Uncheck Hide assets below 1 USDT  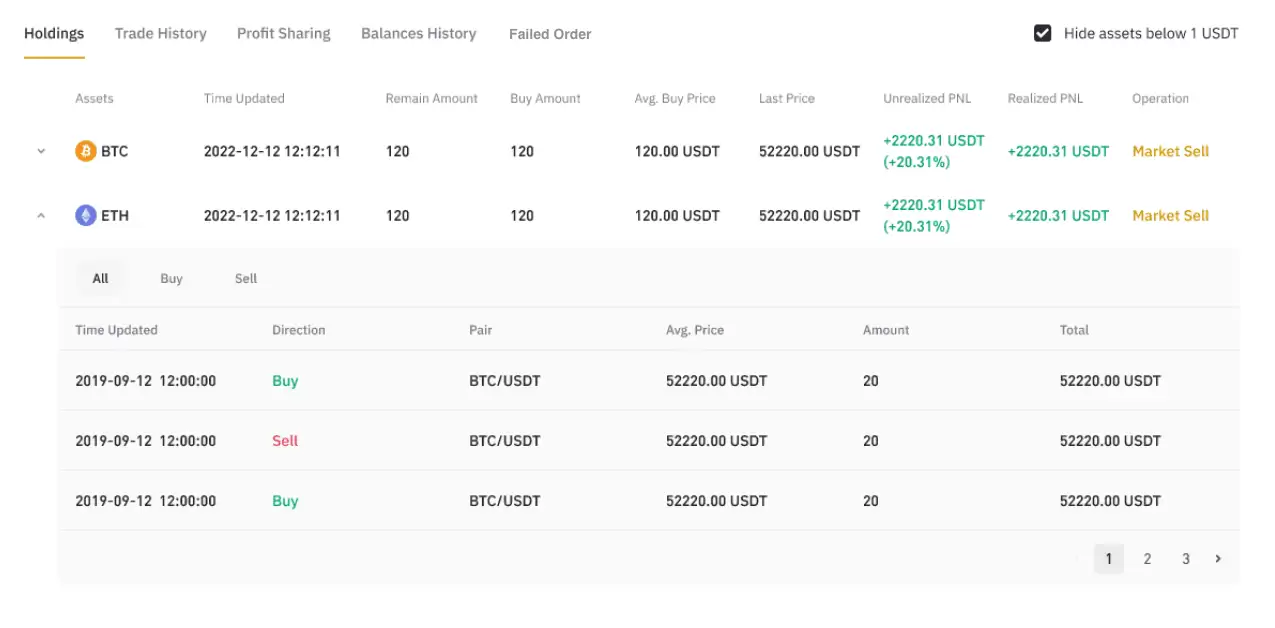(1042, 34)
